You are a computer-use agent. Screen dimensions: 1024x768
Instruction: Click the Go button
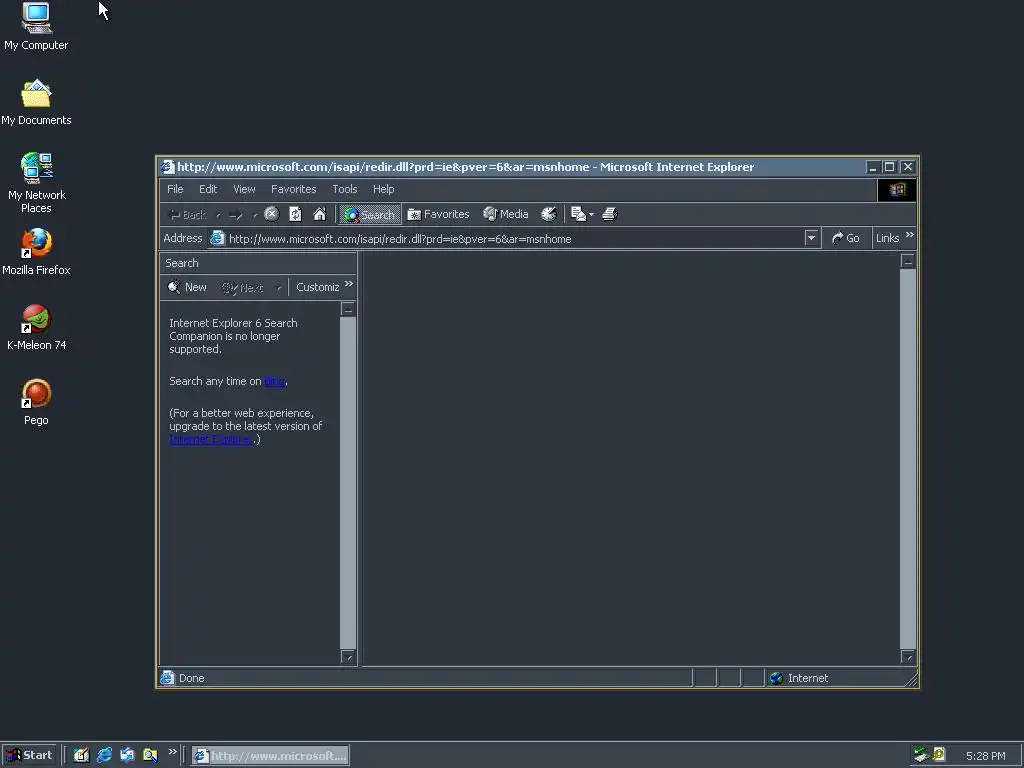point(846,238)
